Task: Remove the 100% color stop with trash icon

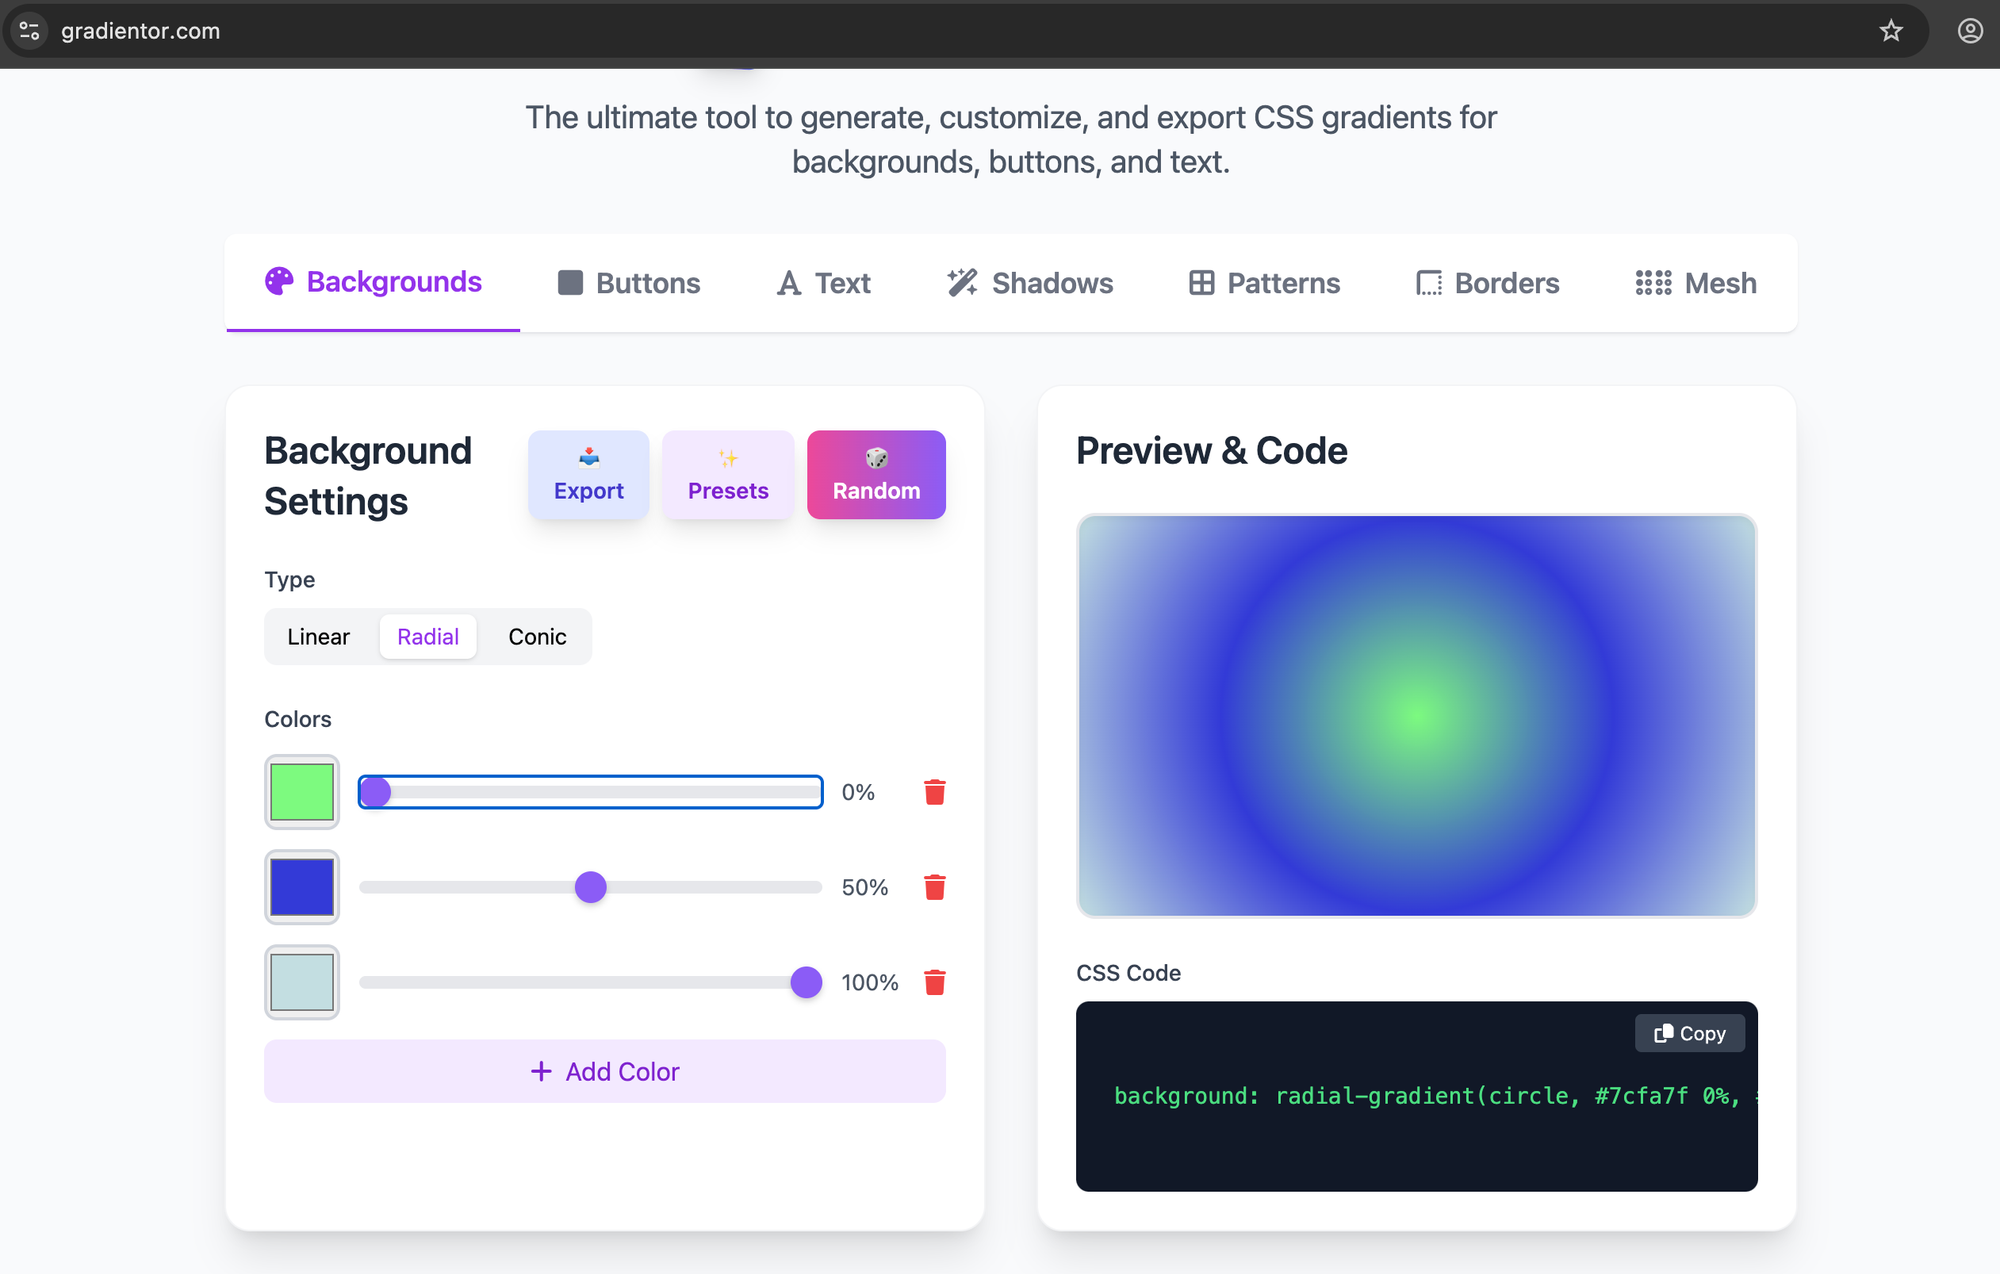Action: (x=934, y=982)
